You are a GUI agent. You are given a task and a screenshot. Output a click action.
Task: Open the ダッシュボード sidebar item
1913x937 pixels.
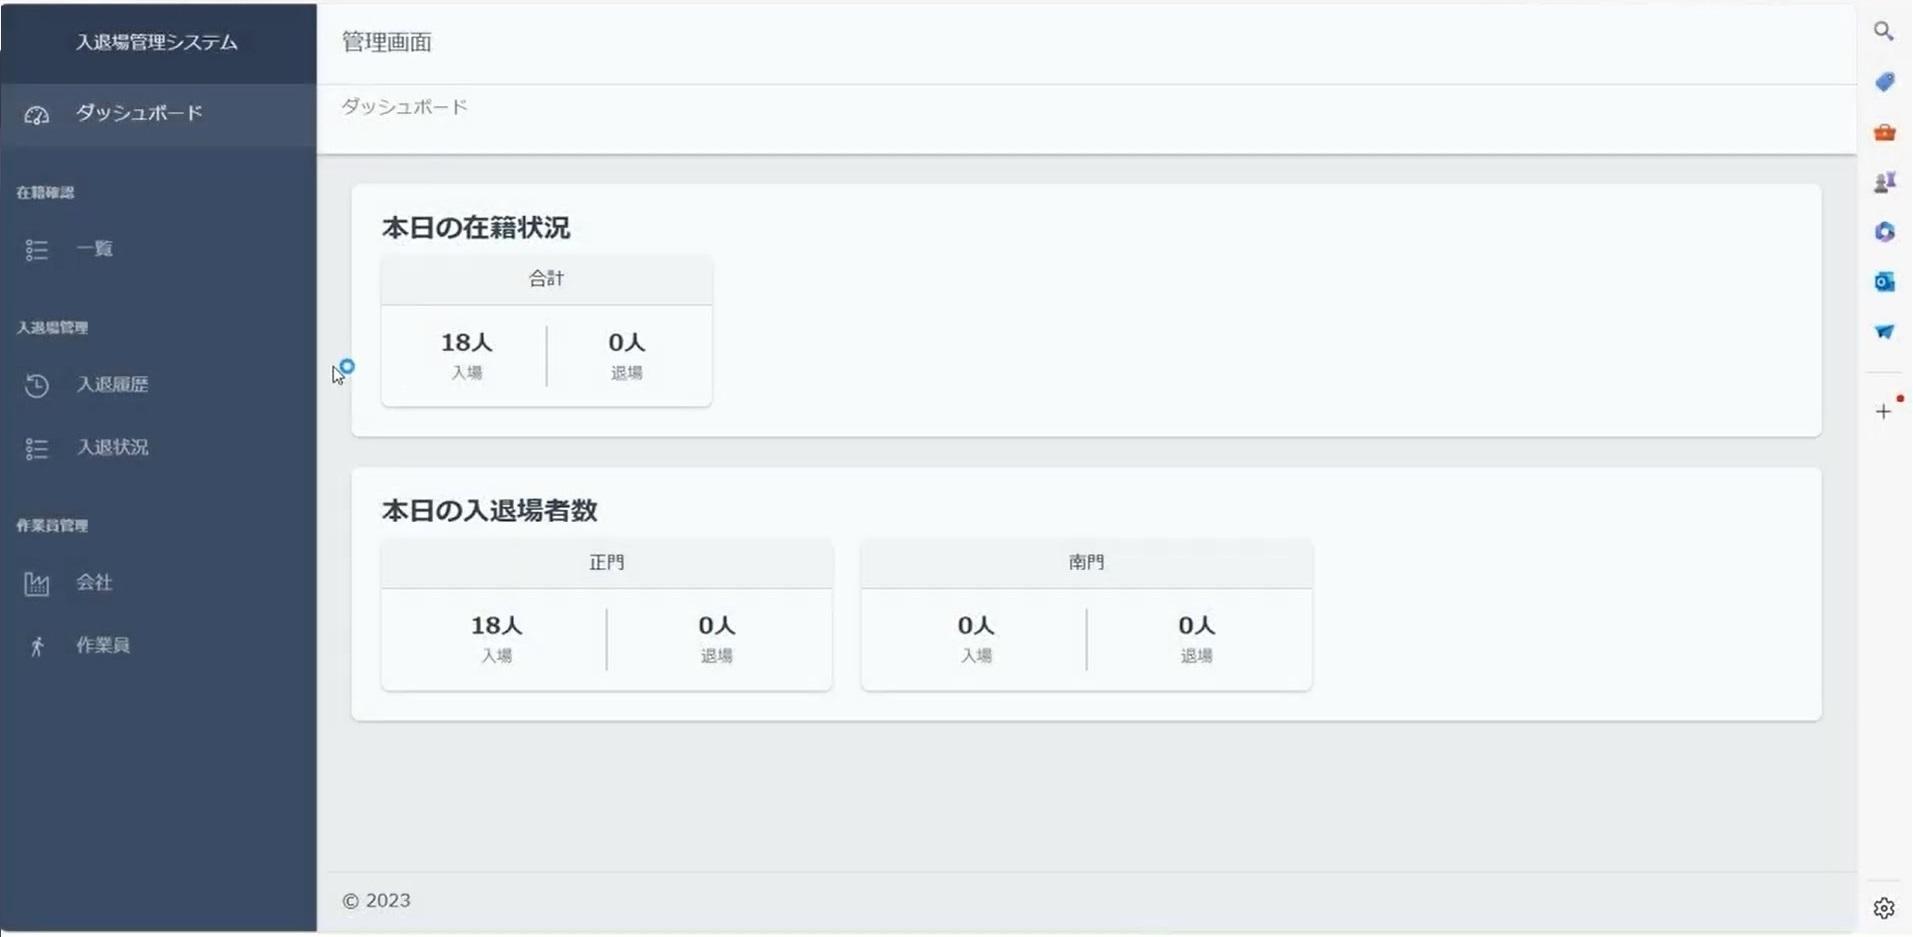(158, 114)
